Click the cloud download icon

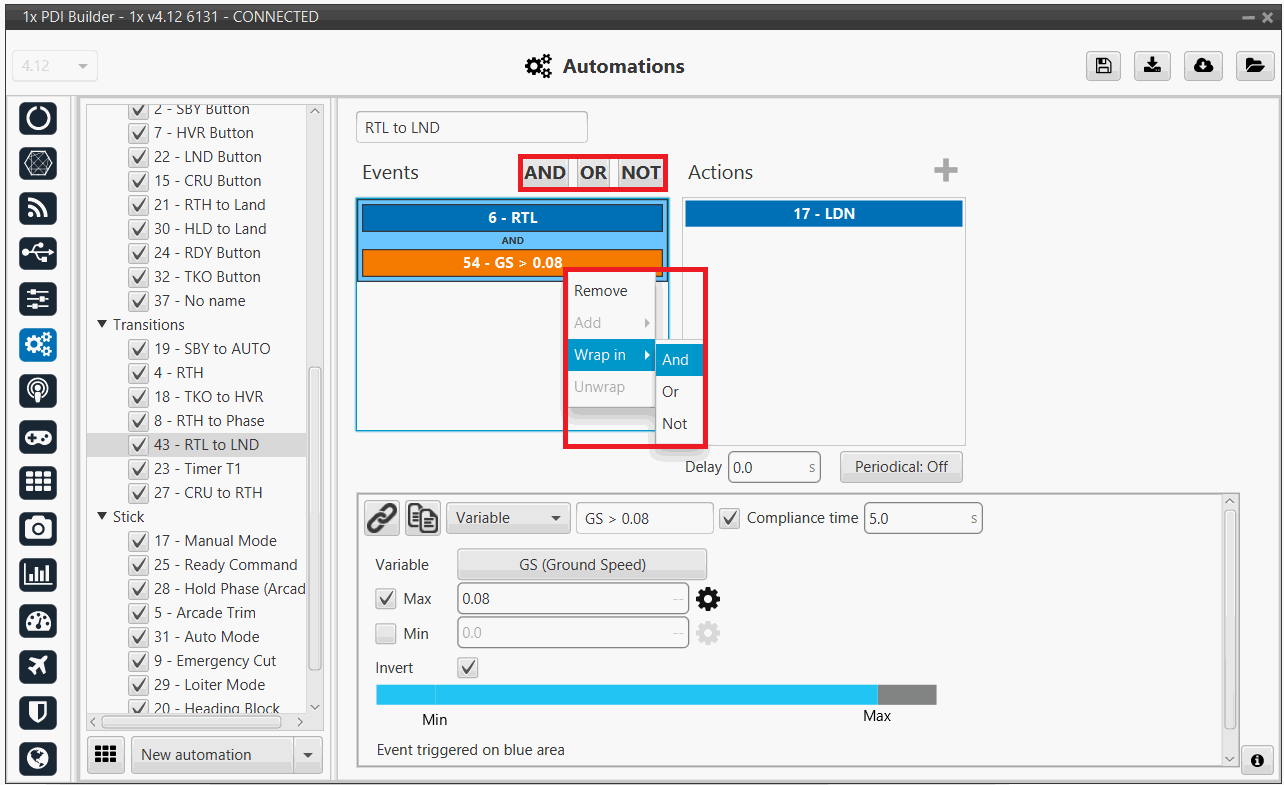coord(1204,66)
